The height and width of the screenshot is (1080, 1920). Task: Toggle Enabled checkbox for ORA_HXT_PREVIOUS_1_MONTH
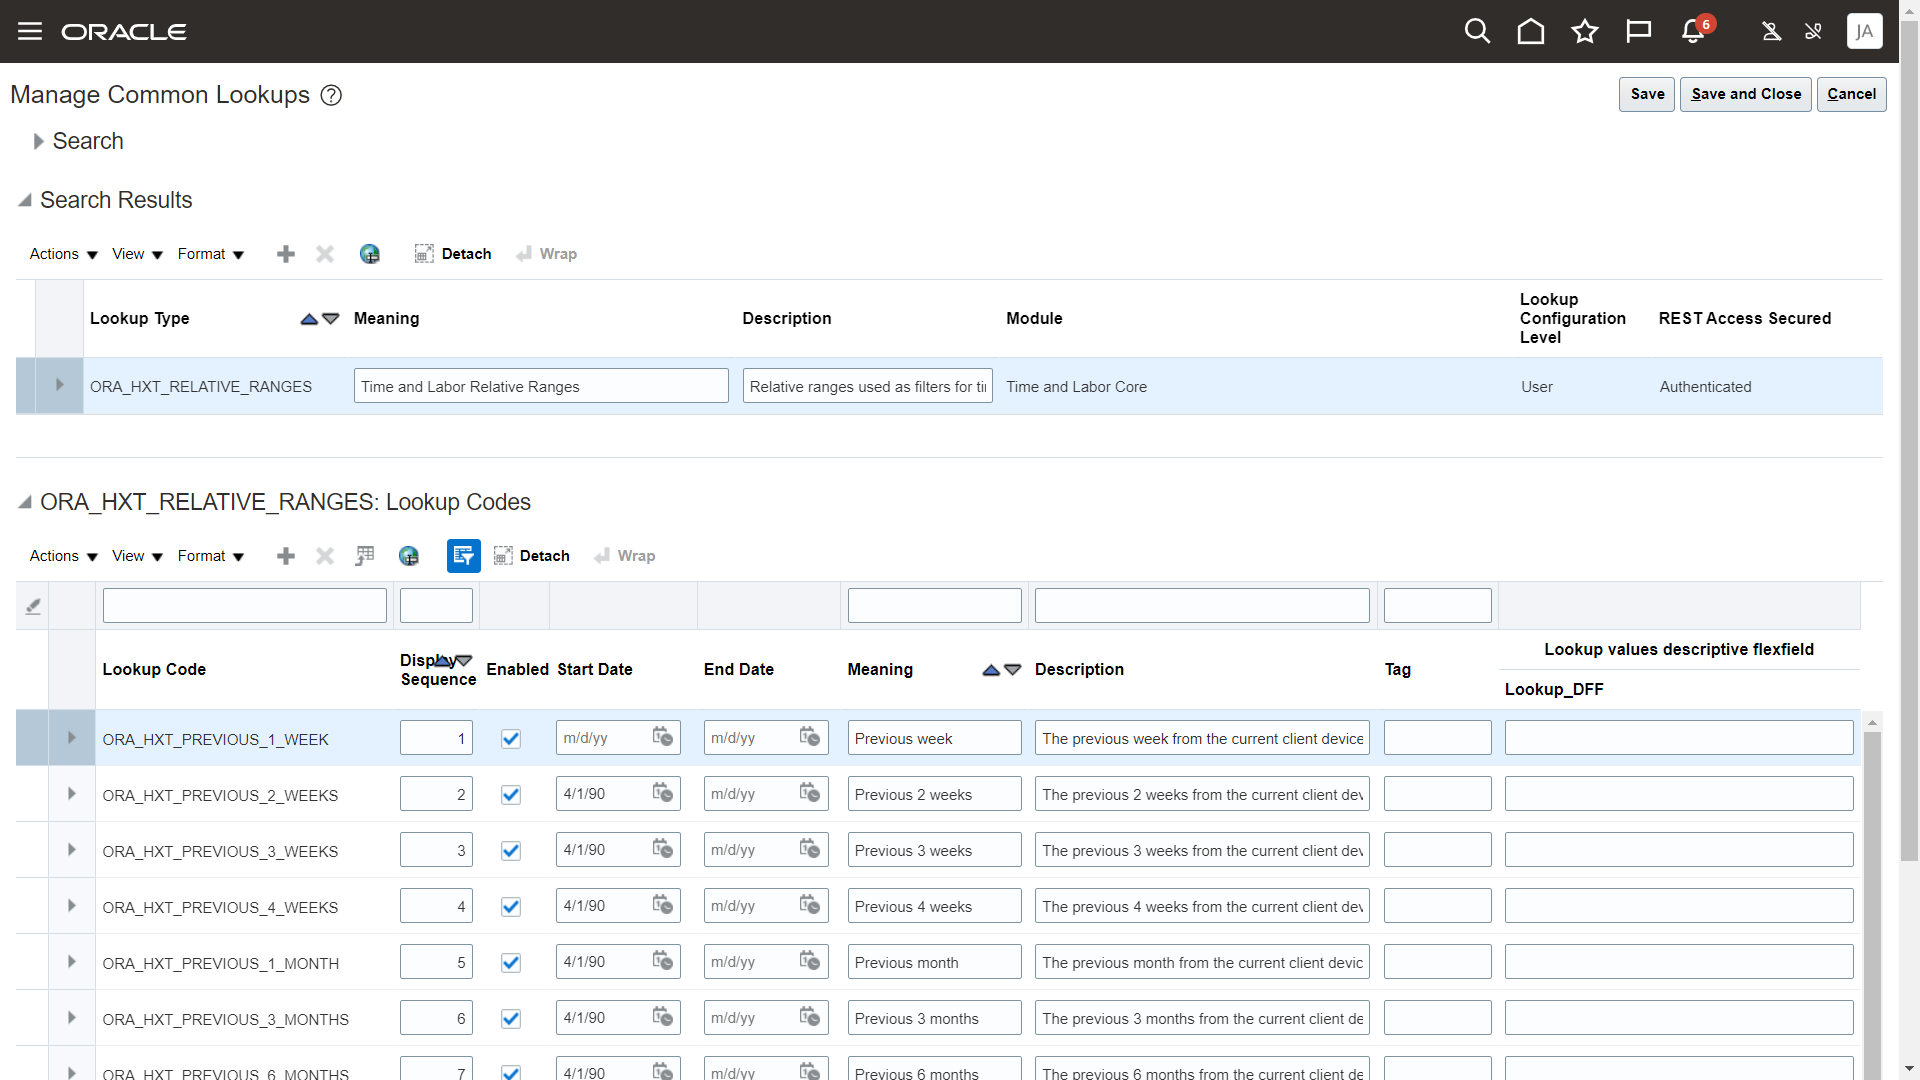[511, 963]
